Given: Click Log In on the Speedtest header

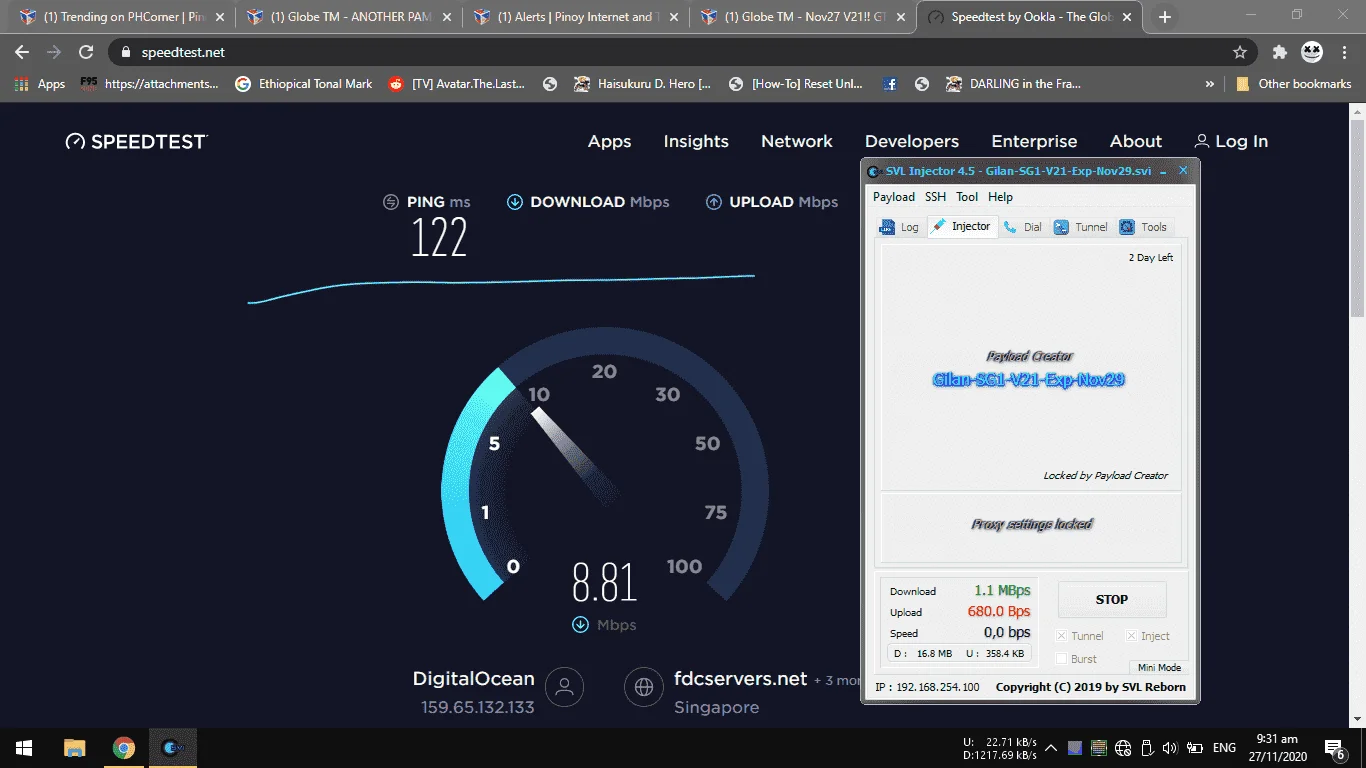Looking at the screenshot, I should pyautogui.click(x=1231, y=142).
